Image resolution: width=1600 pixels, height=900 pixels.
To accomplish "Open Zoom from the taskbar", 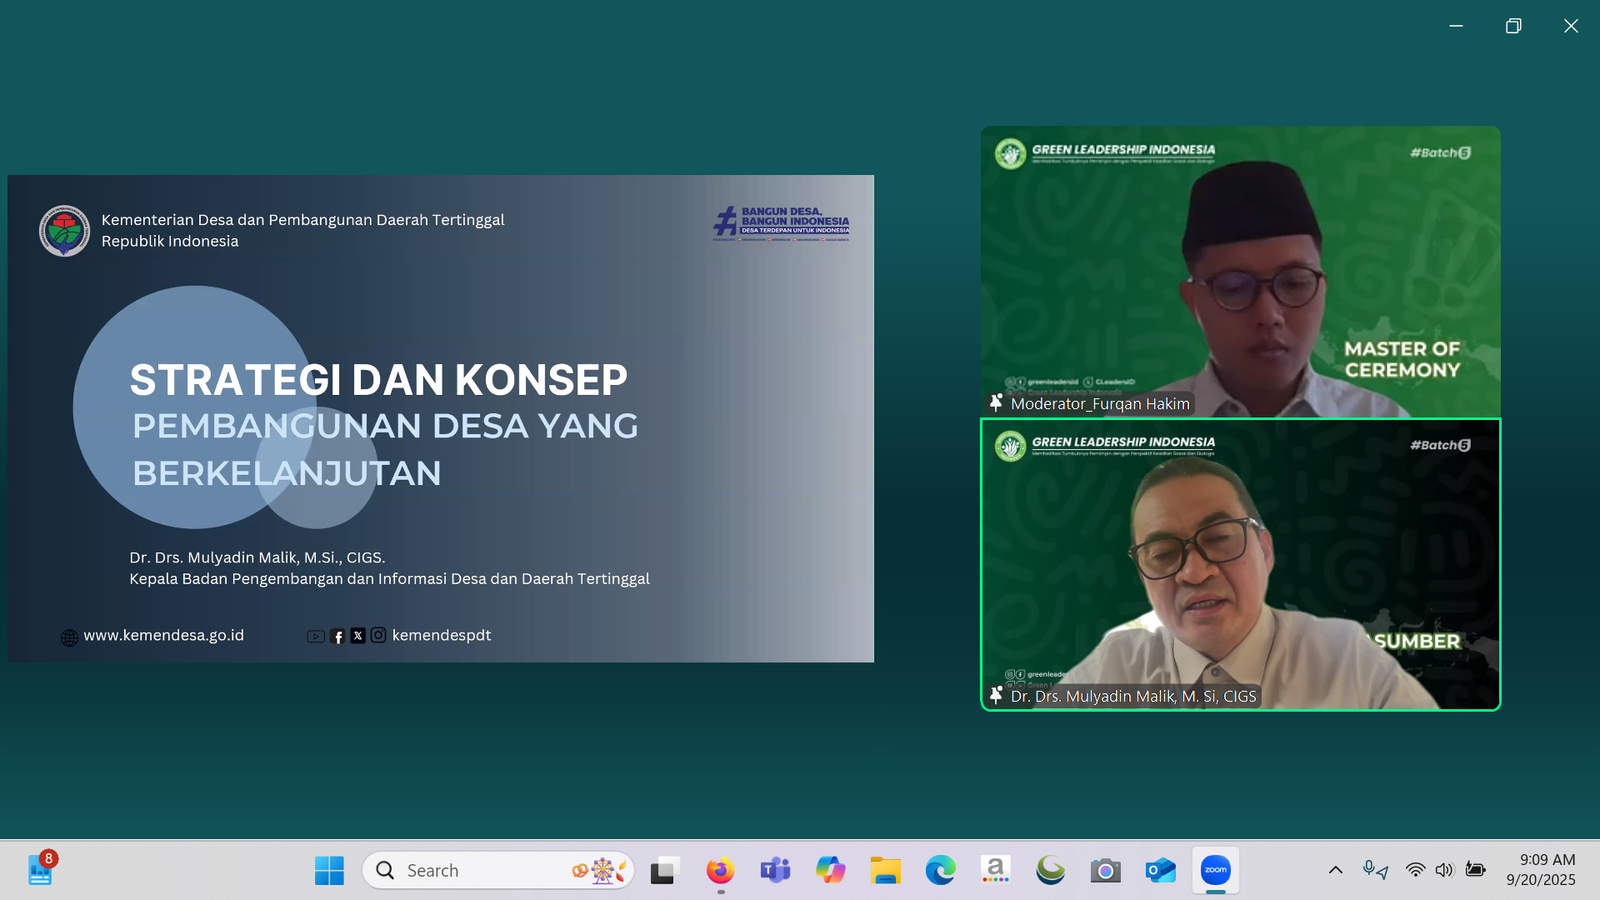I will 1215,870.
